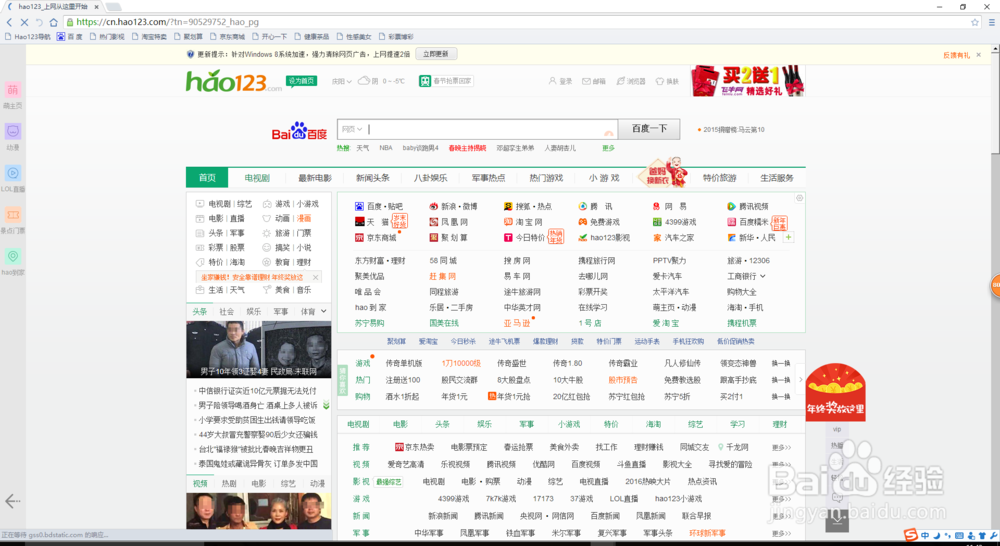1000x546 pixels.
Task: Close the update notification bar
Action: pyautogui.click(x=979, y=55)
